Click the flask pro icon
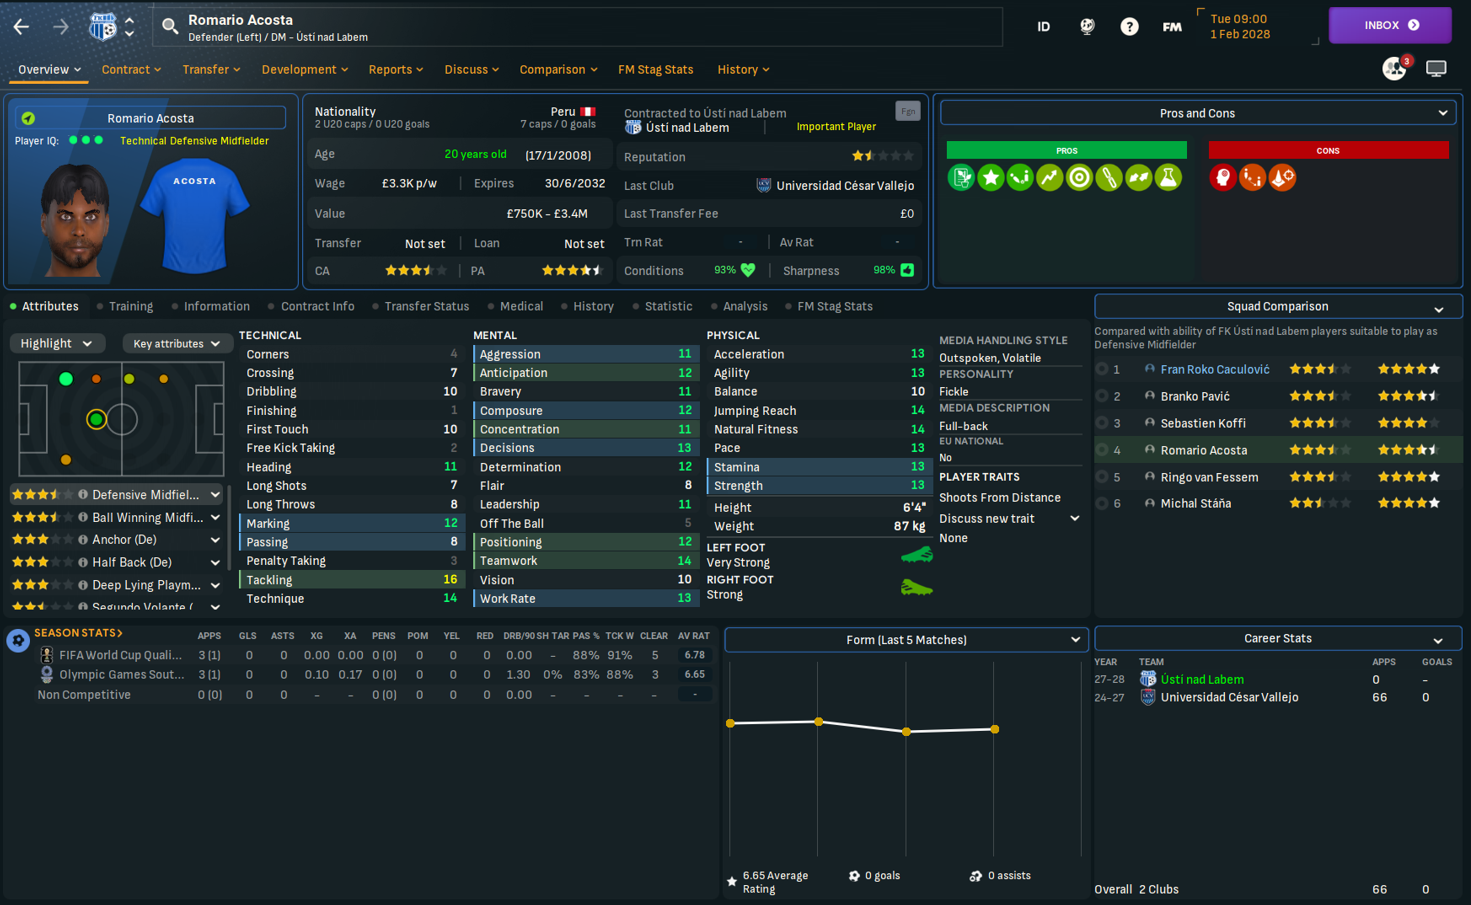 [x=1168, y=178]
